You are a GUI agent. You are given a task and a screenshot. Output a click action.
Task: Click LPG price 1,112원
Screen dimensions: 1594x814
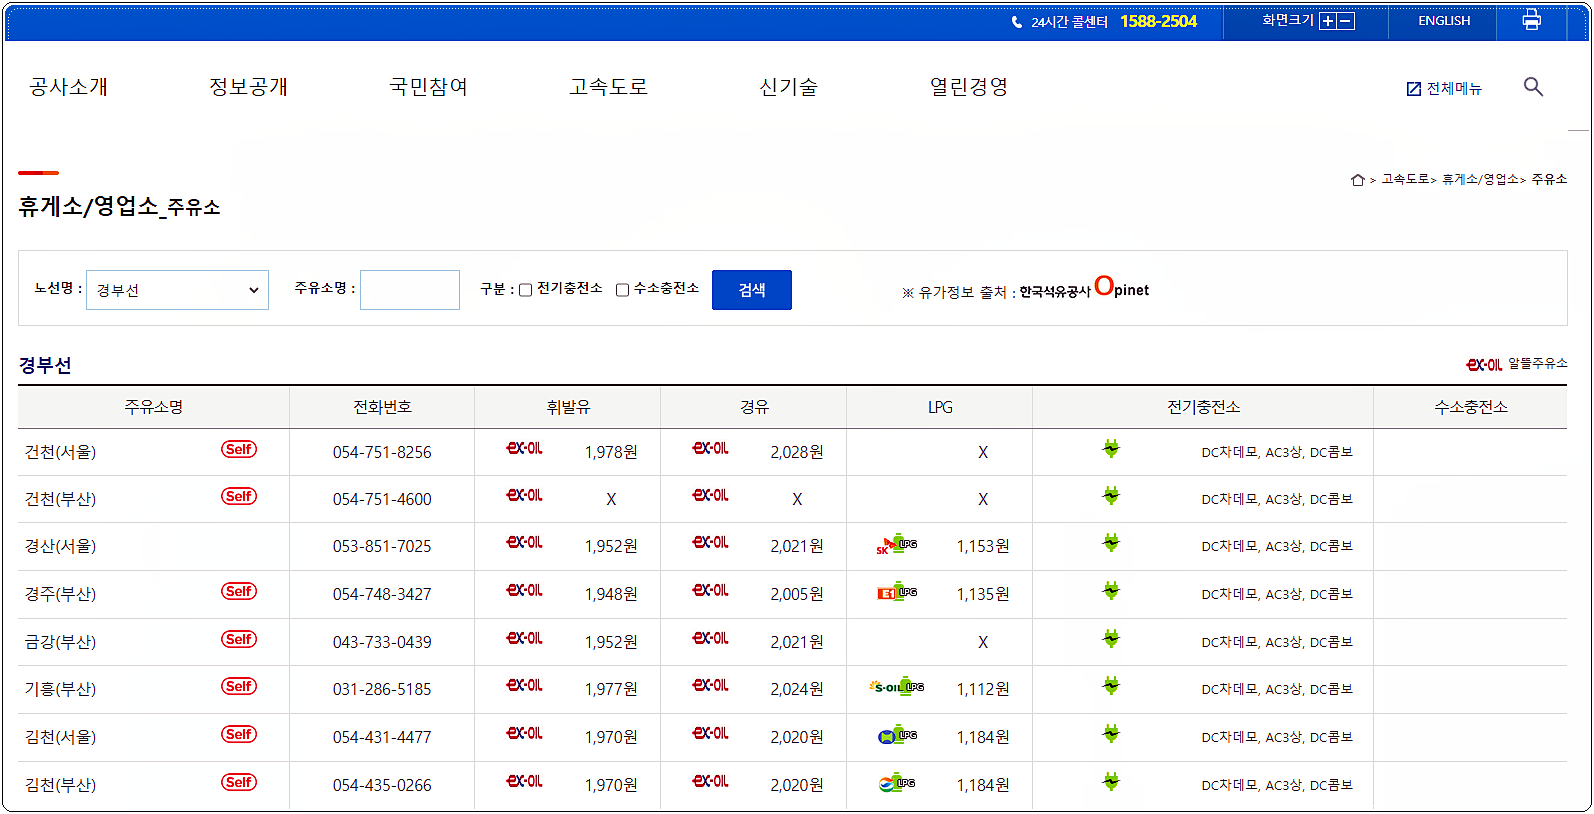(983, 689)
